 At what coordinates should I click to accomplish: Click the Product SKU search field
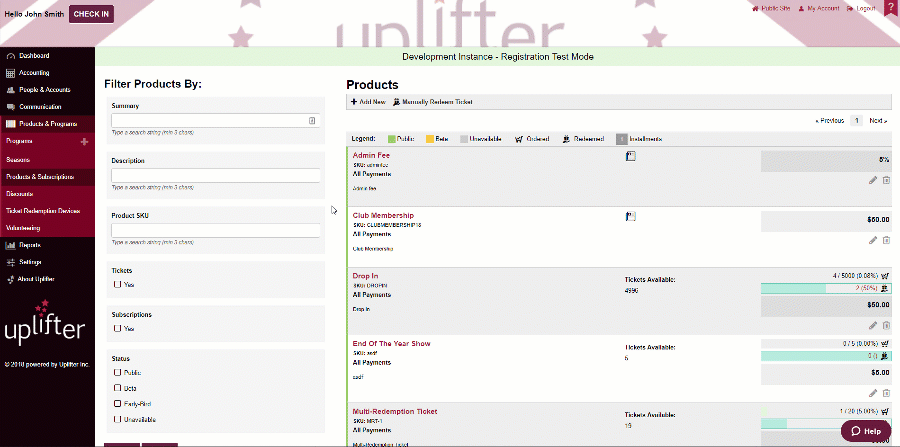tap(216, 230)
